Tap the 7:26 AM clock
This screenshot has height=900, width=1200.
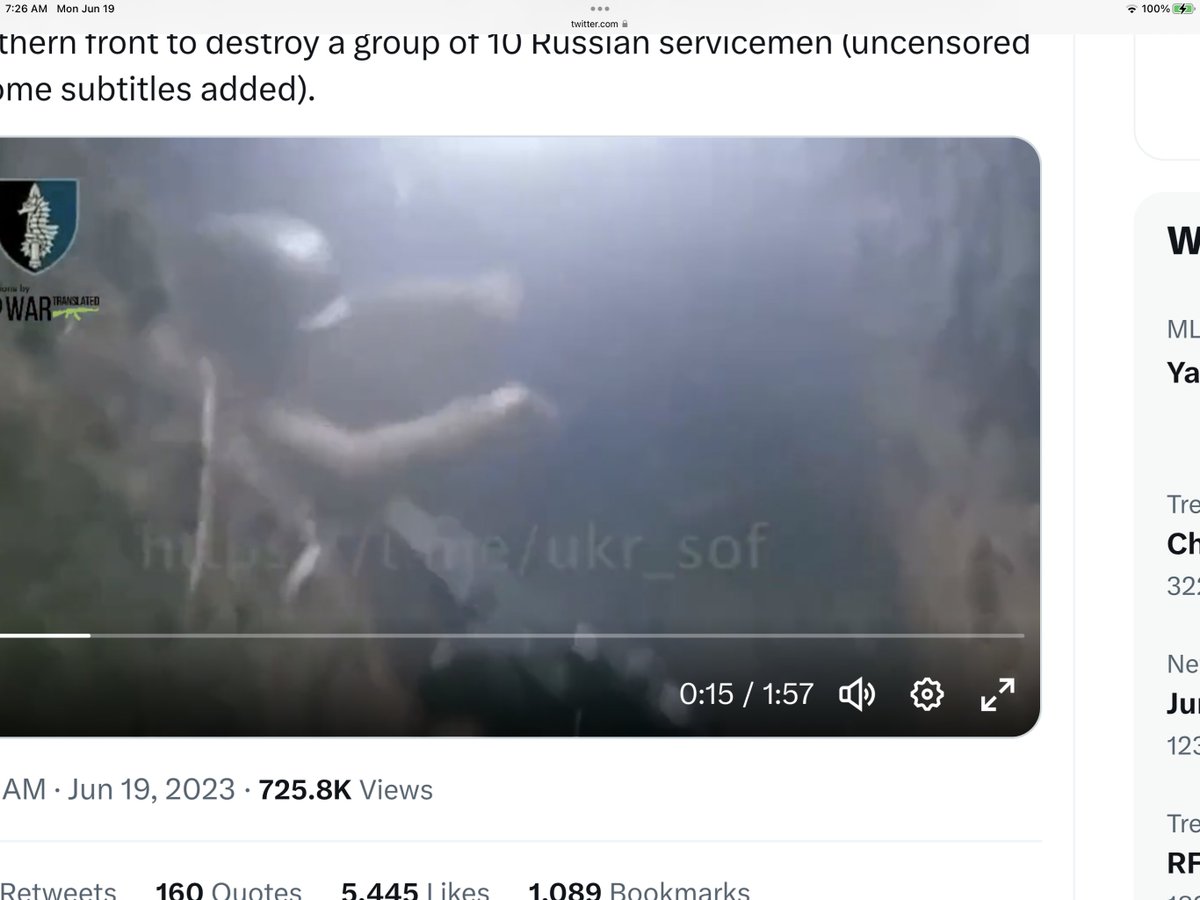click(x=25, y=9)
